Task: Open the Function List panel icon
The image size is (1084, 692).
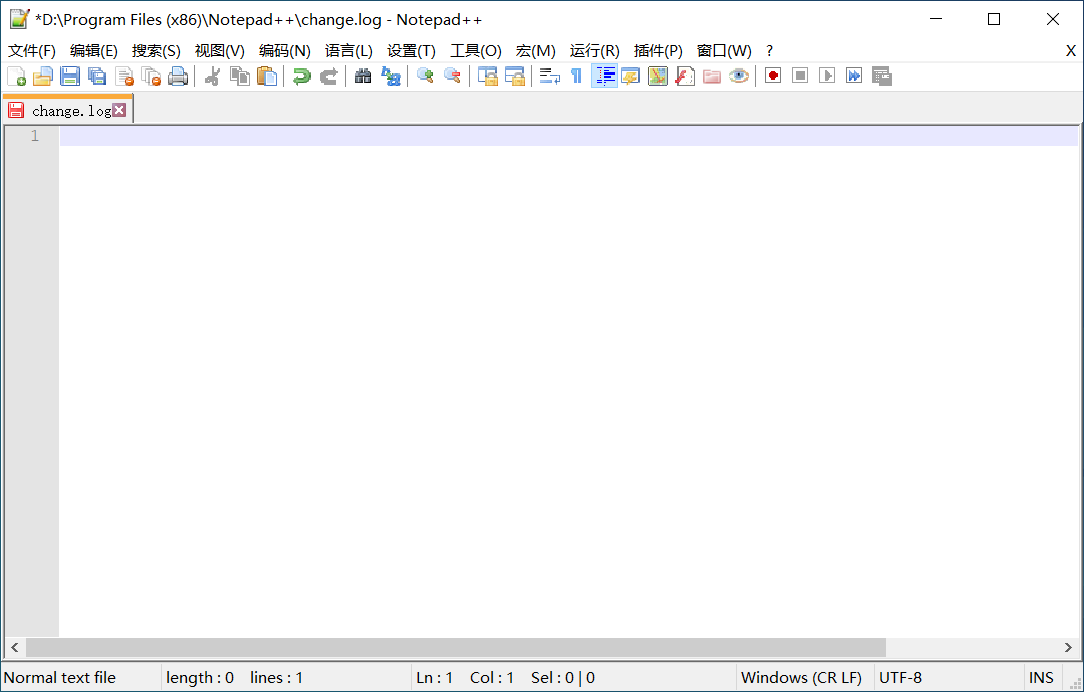Action: 684,76
